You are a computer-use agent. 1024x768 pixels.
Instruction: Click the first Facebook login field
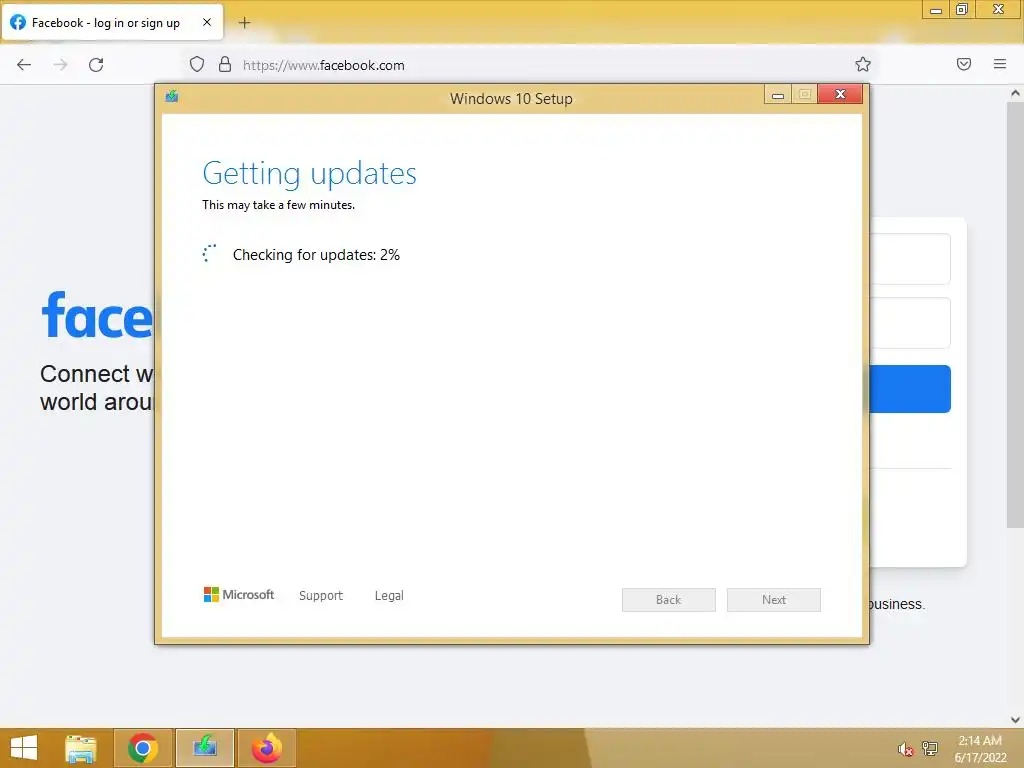(x=910, y=259)
